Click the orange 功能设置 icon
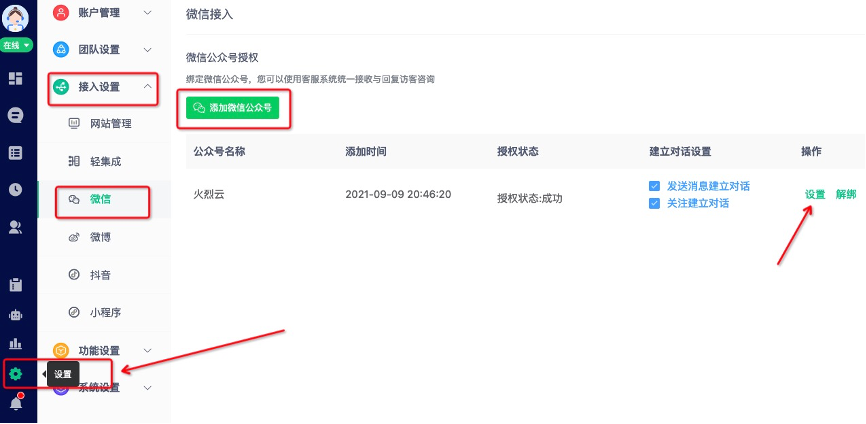Image resolution: width=866 pixels, height=424 pixels. (x=61, y=351)
